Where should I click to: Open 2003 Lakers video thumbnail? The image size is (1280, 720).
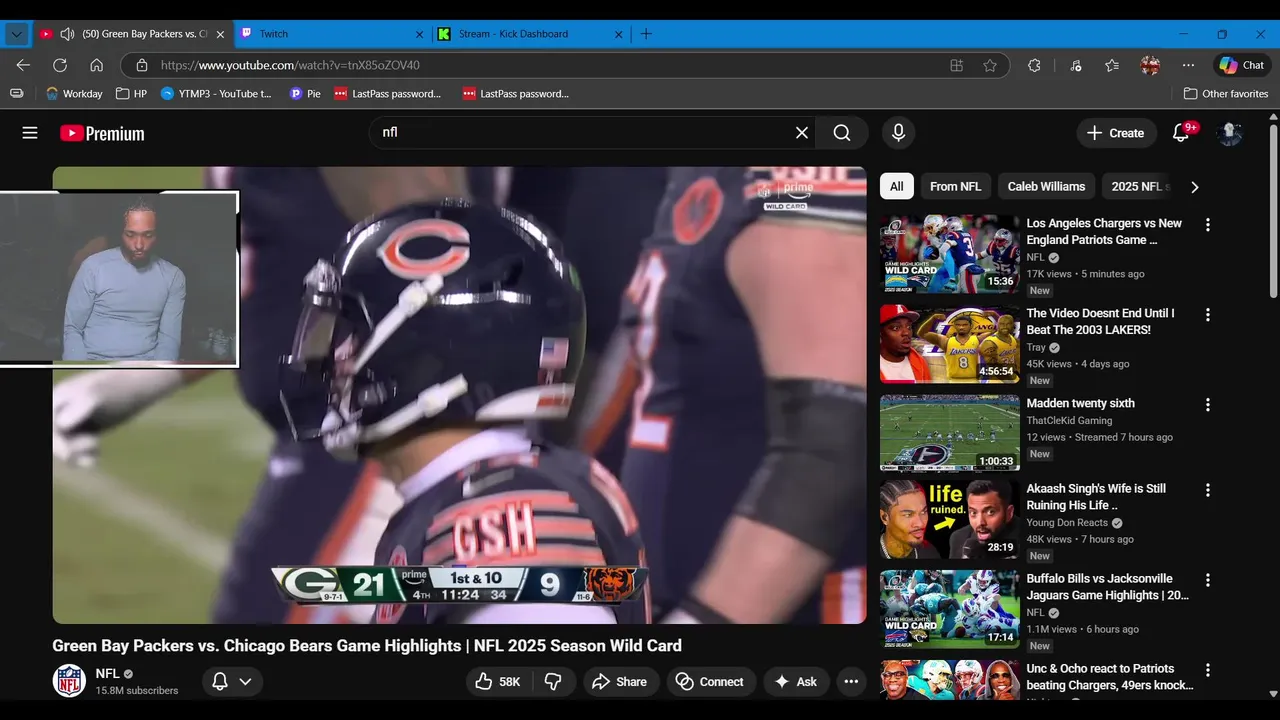pos(950,344)
